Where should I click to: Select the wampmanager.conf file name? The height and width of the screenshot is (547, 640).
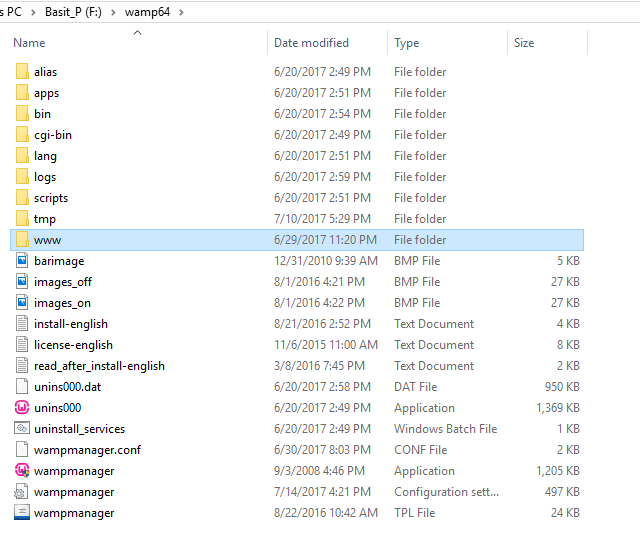[x=87, y=450]
